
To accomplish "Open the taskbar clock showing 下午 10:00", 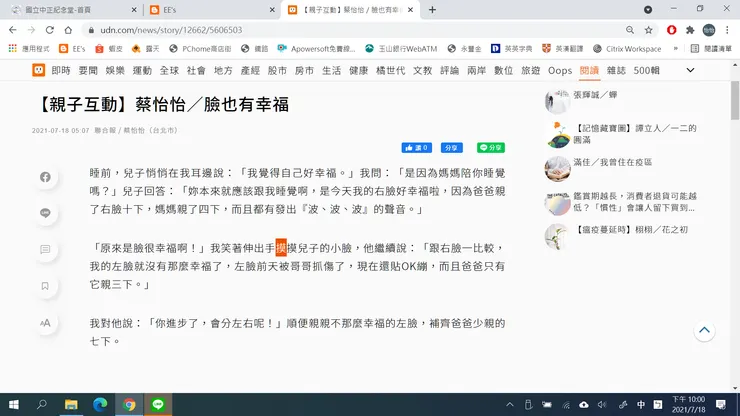I will [688, 405].
